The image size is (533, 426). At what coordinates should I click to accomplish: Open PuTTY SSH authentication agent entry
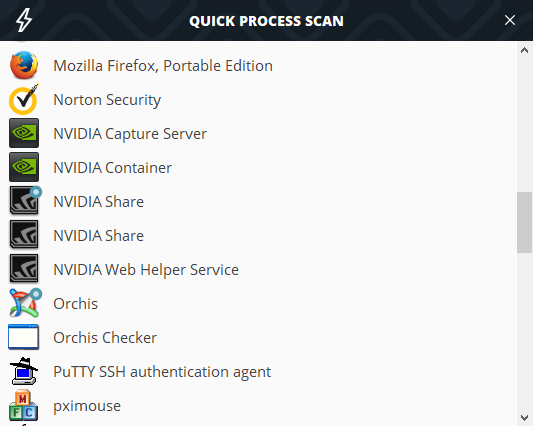pos(258,372)
